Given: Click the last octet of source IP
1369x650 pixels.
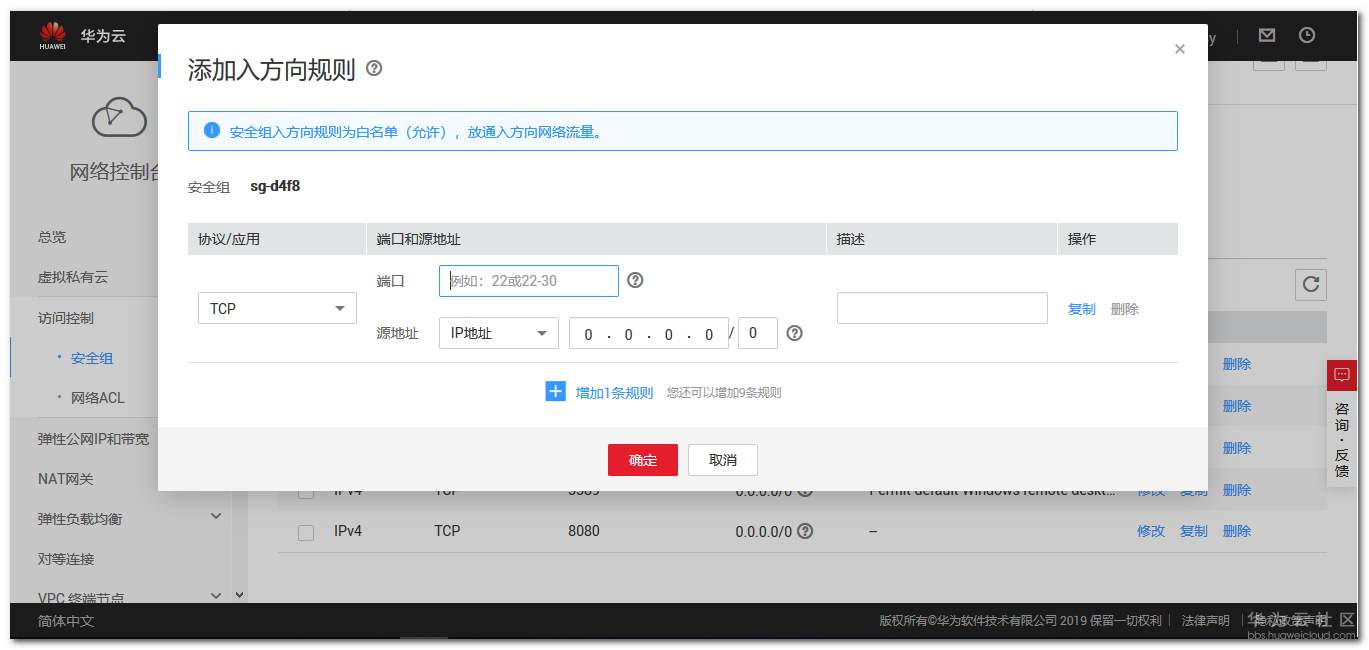Looking at the screenshot, I should click(709, 334).
